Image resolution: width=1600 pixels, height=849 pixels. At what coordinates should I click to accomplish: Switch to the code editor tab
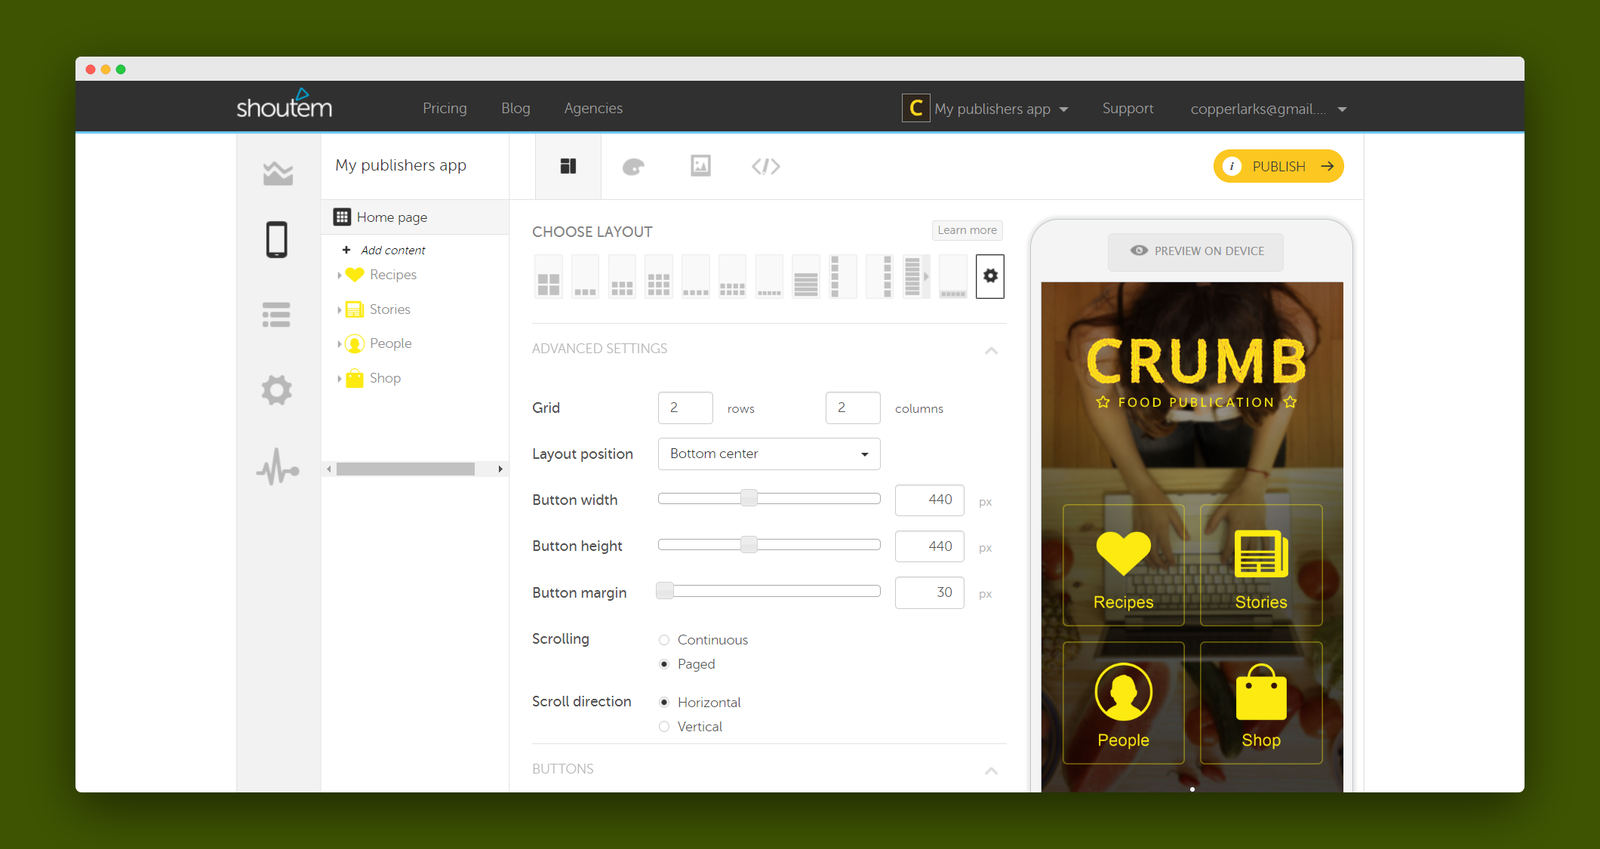[766, 166]
